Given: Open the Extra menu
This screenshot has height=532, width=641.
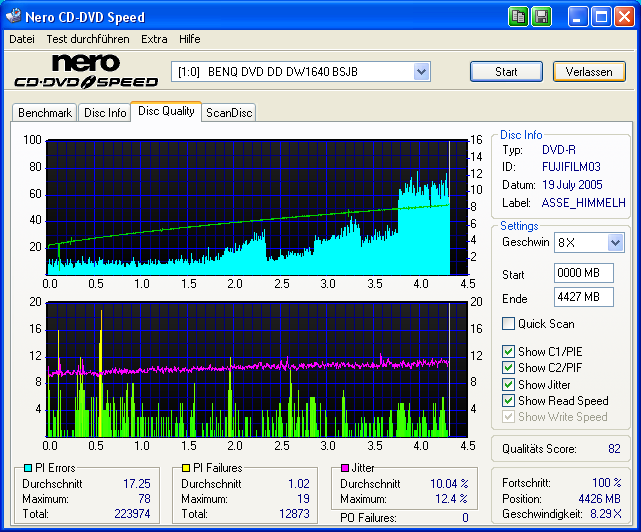Looking at the screenshot, I should (154, 39).
